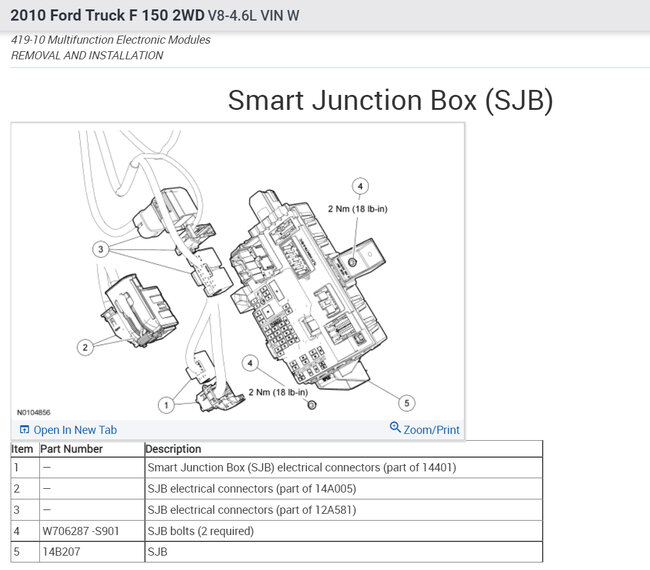Click item number 4 table cell
This screenshot has width=650, height=570.
(25, 531)
